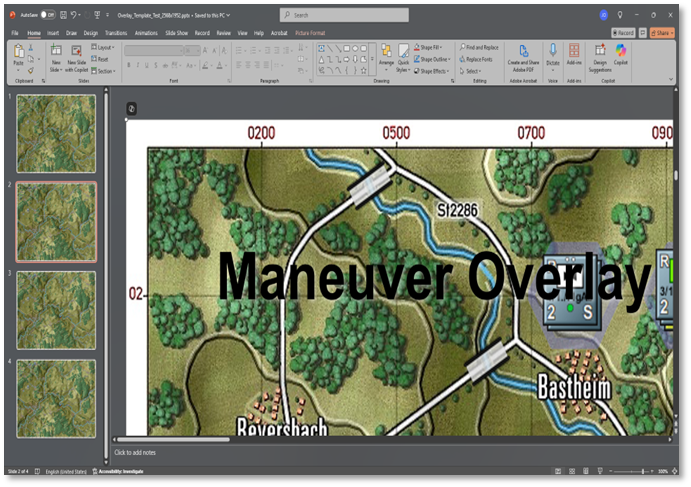Toggle the AutoSave switch
The image size is (691, 487).
pyautogui.click(x=46, y=15)
